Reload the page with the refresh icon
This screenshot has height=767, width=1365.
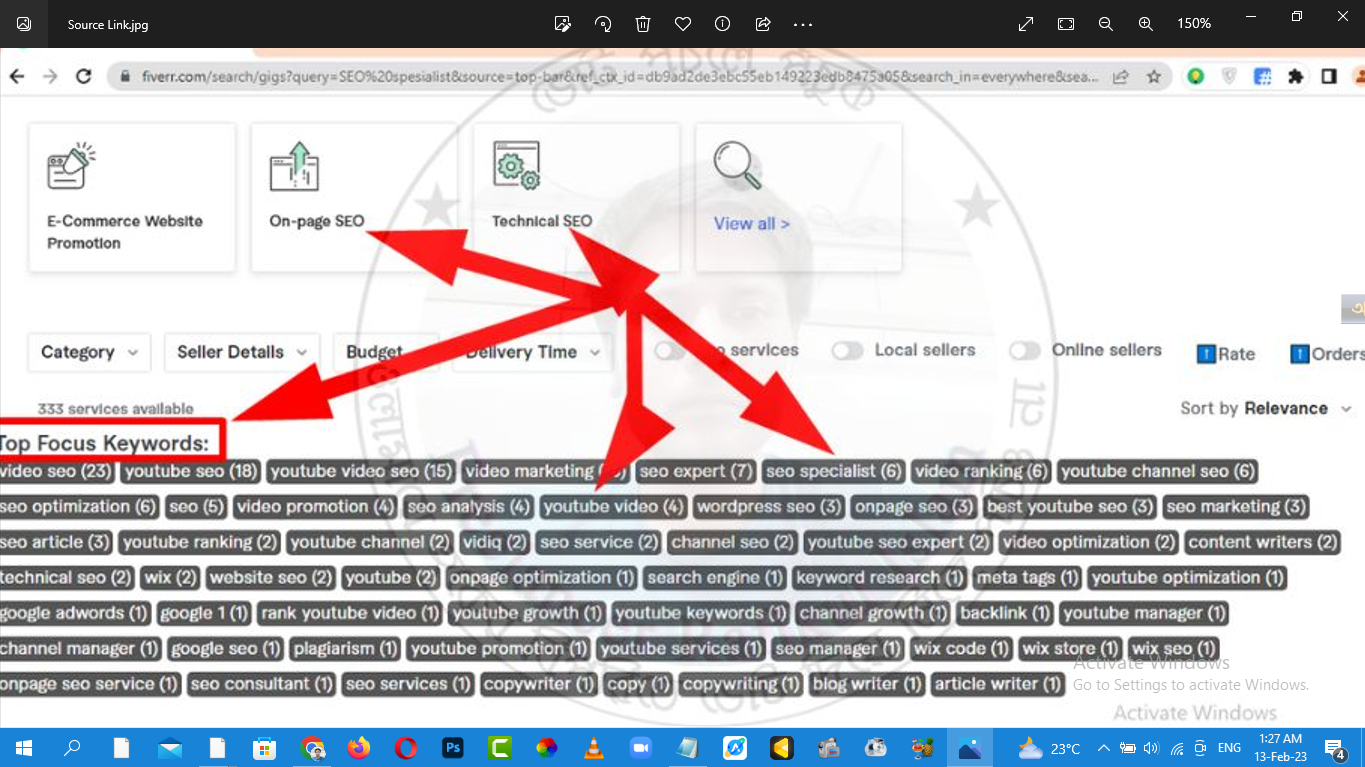[84, 76]
